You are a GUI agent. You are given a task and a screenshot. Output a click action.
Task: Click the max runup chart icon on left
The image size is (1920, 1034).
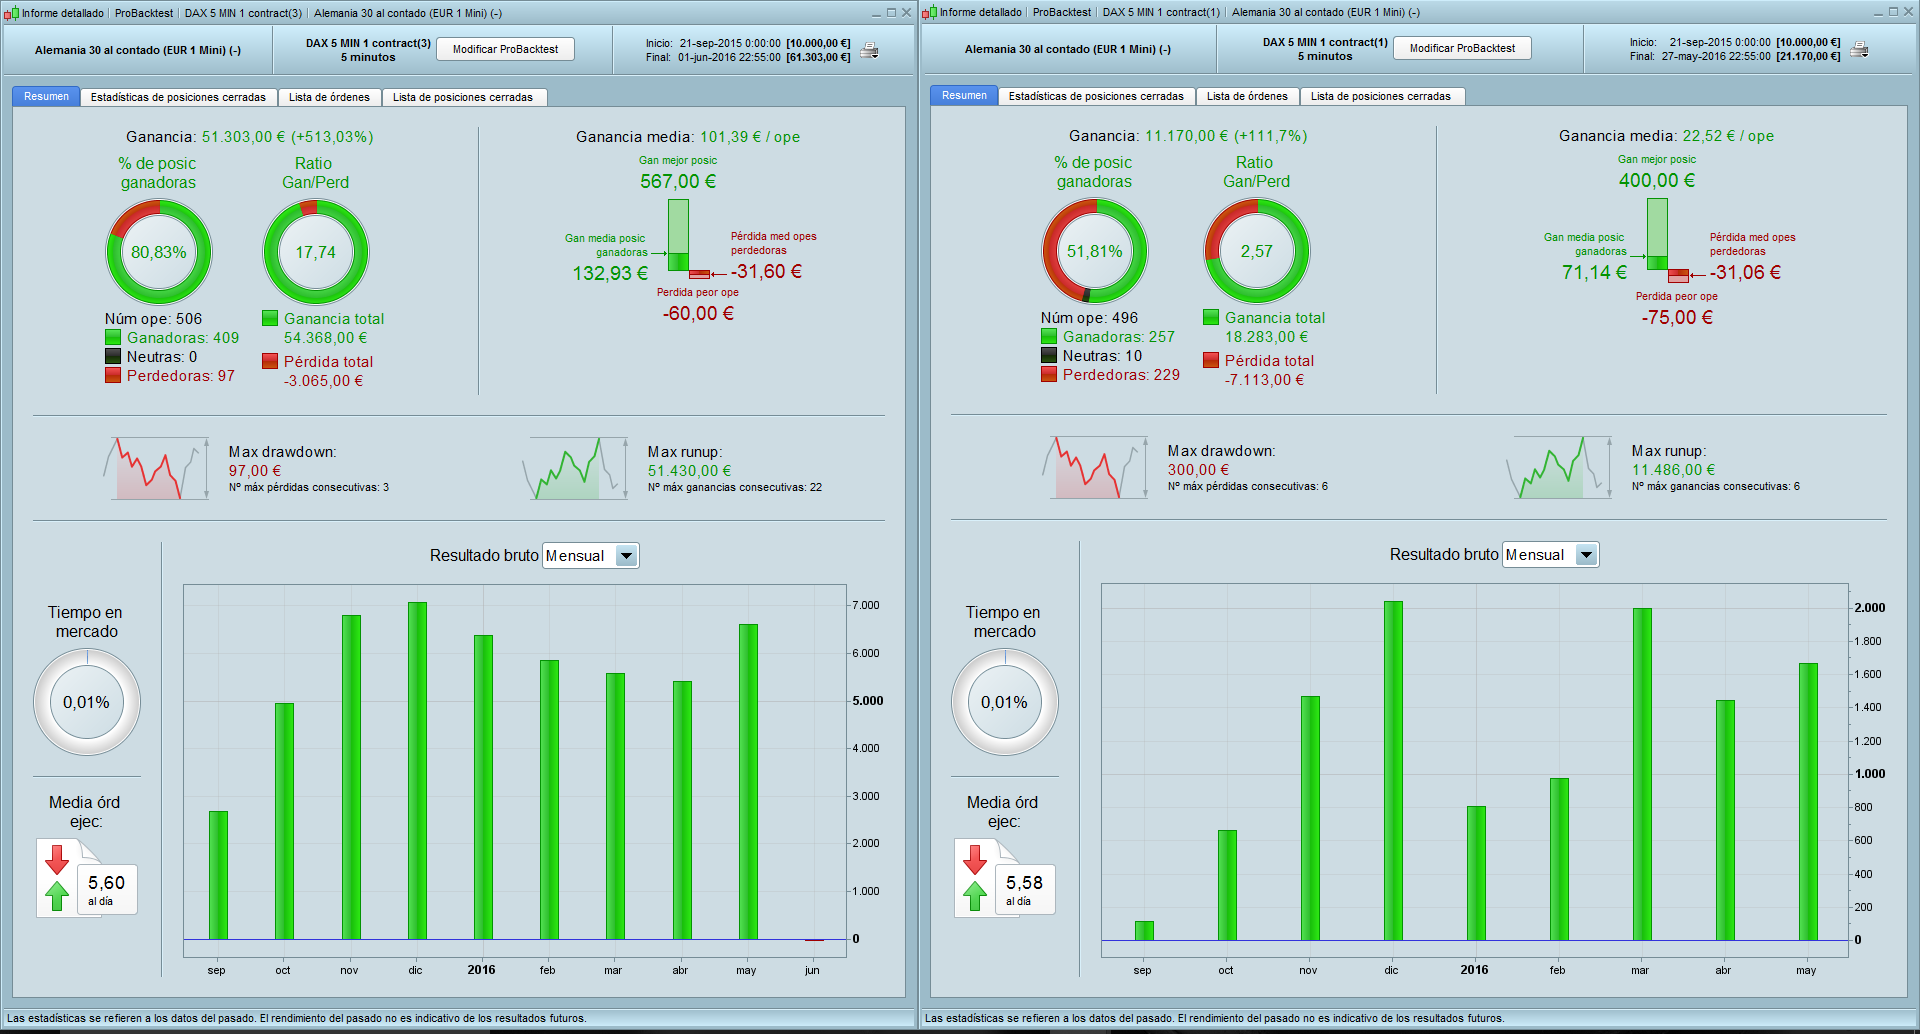[x=575, y=468]
